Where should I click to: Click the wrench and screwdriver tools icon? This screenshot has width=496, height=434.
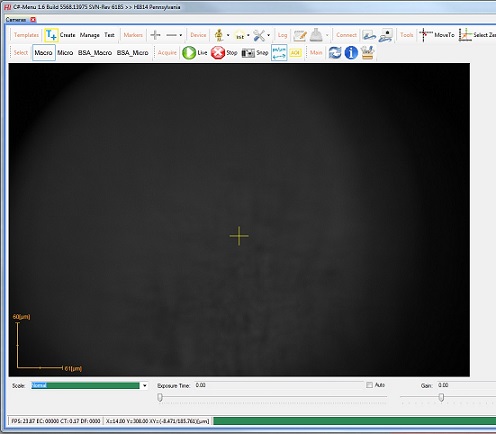[259, 35]
